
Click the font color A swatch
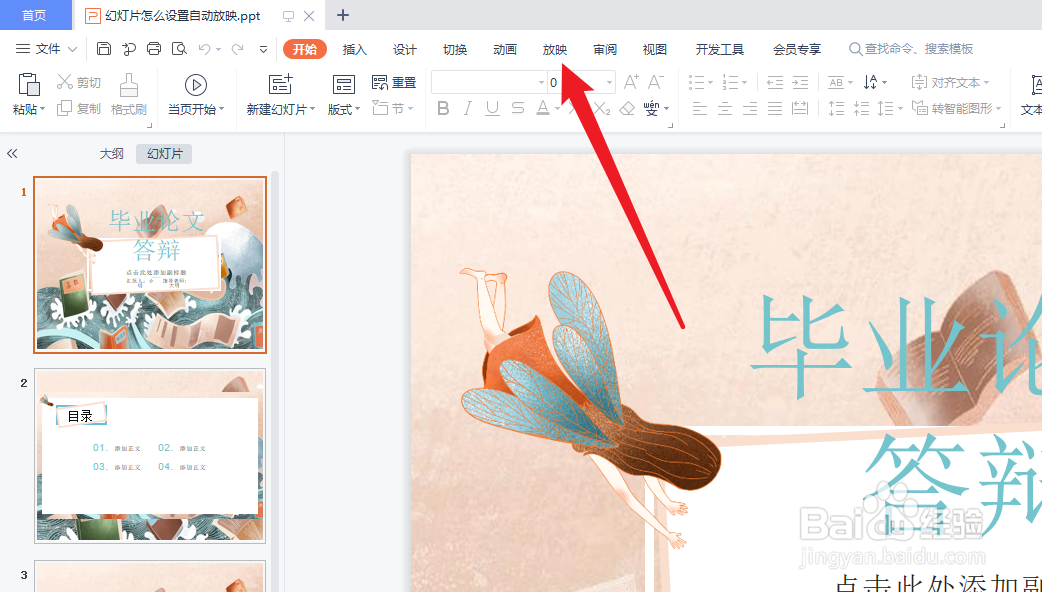pyautogui.click(x=543, y=108)
